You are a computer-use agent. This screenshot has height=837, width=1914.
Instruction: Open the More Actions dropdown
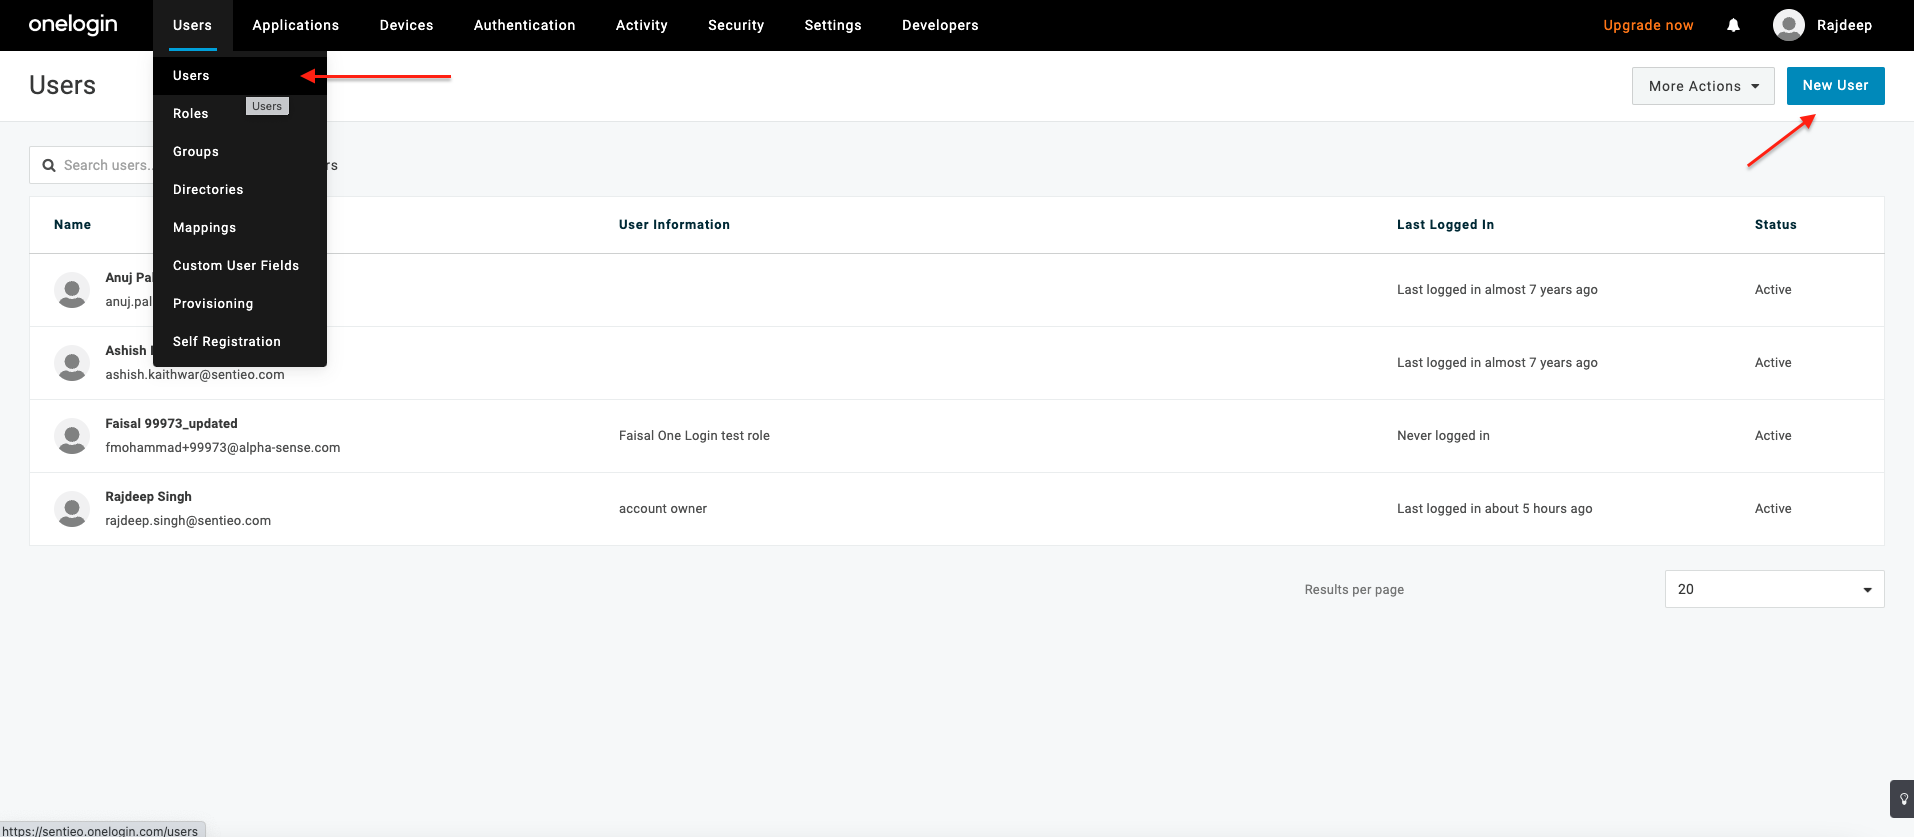(x=1702, y=86)
